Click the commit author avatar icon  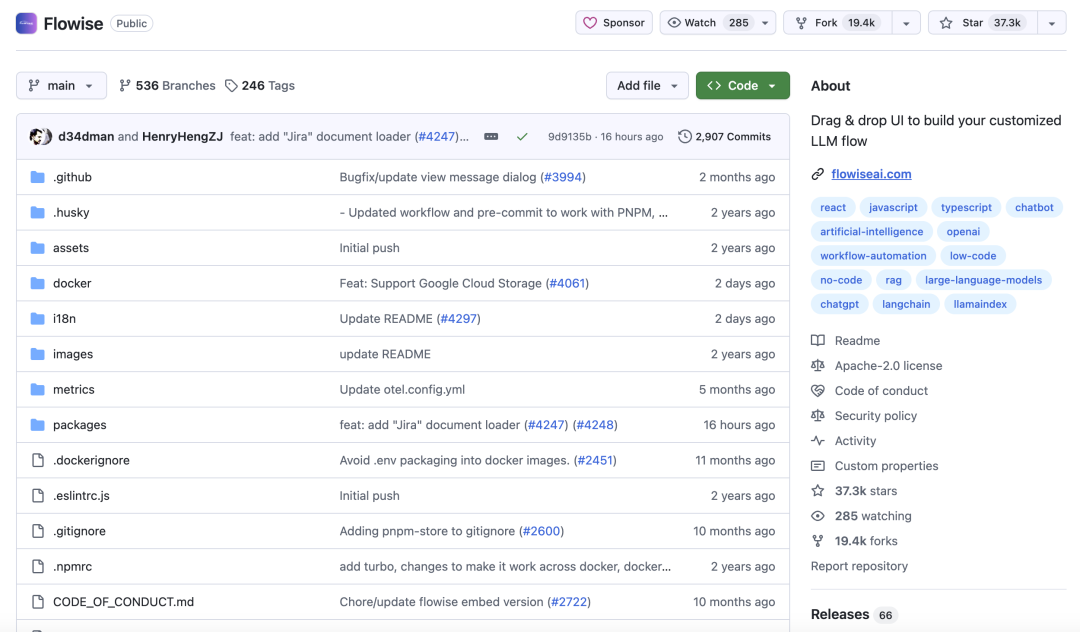(41, 136)
